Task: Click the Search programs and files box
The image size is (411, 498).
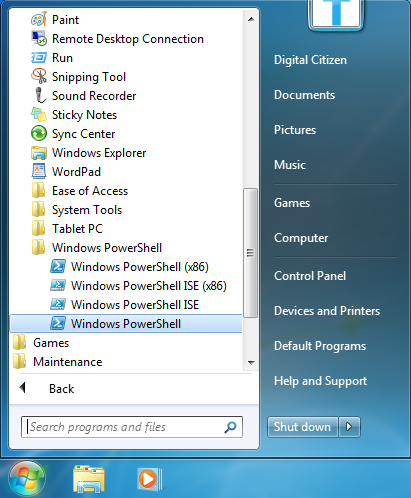Action: click(x=132, y=427)
